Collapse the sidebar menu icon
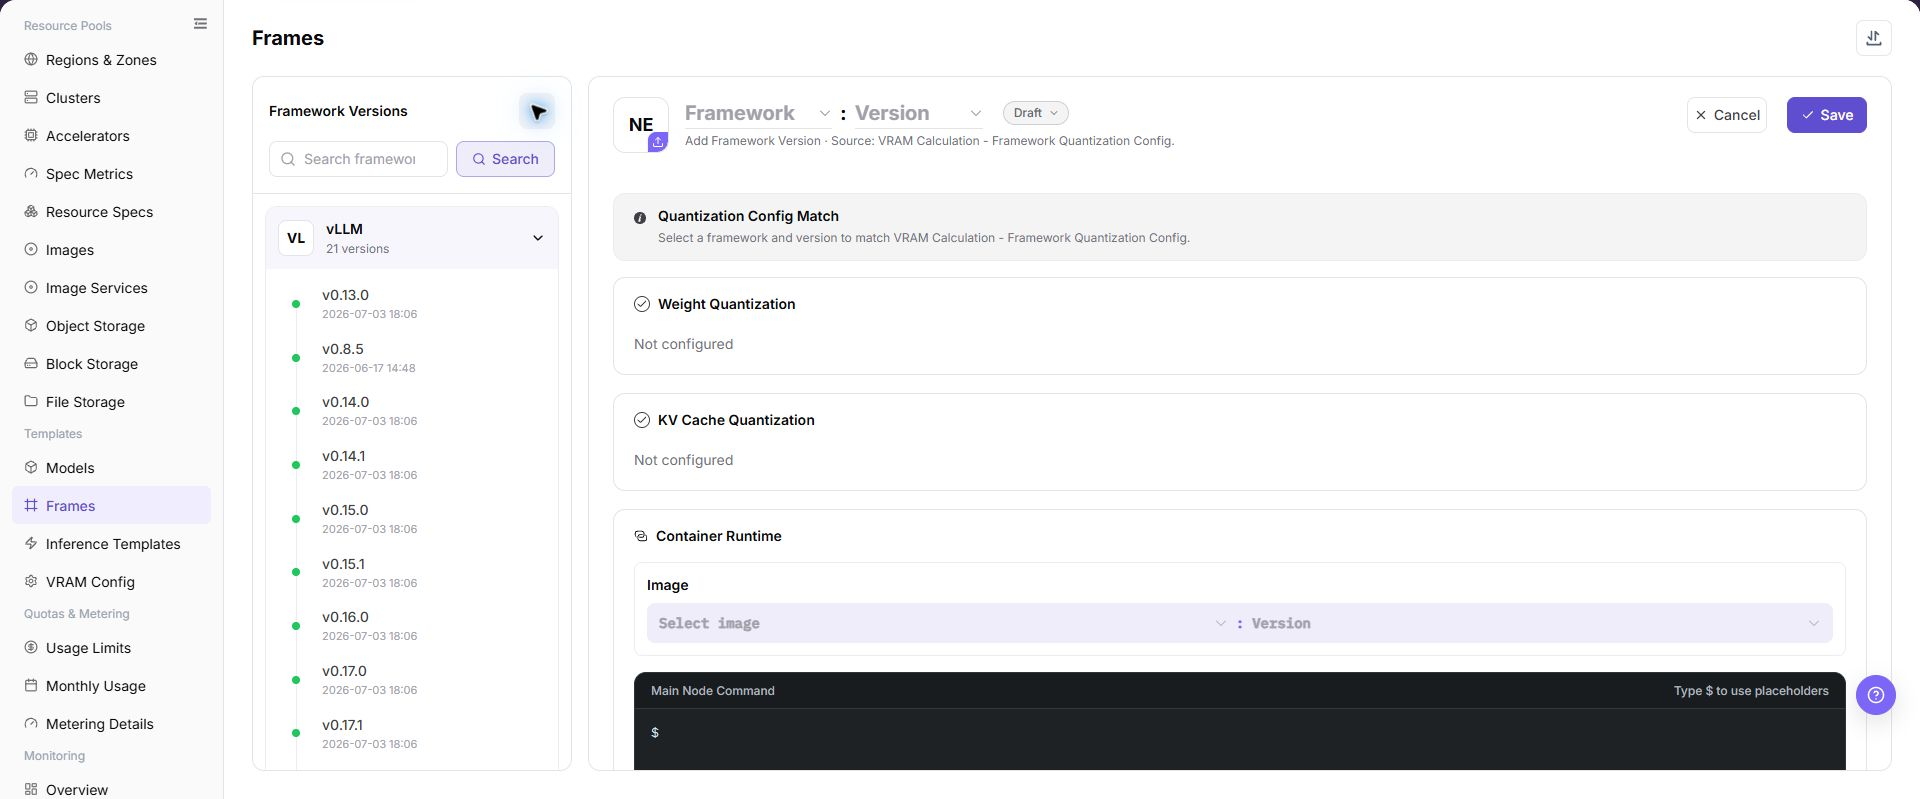Viewport: 1920px width, 799px height. tap(200, 24)
